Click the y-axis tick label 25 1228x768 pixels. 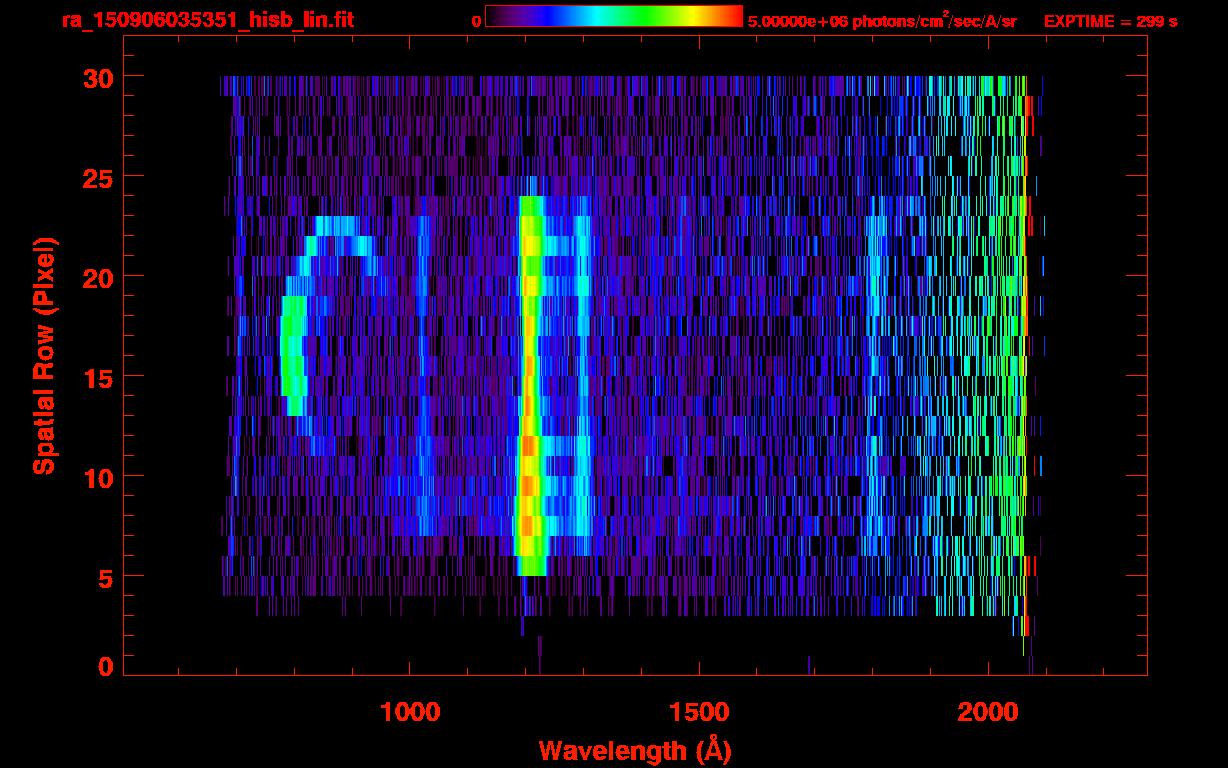point(96,177)
